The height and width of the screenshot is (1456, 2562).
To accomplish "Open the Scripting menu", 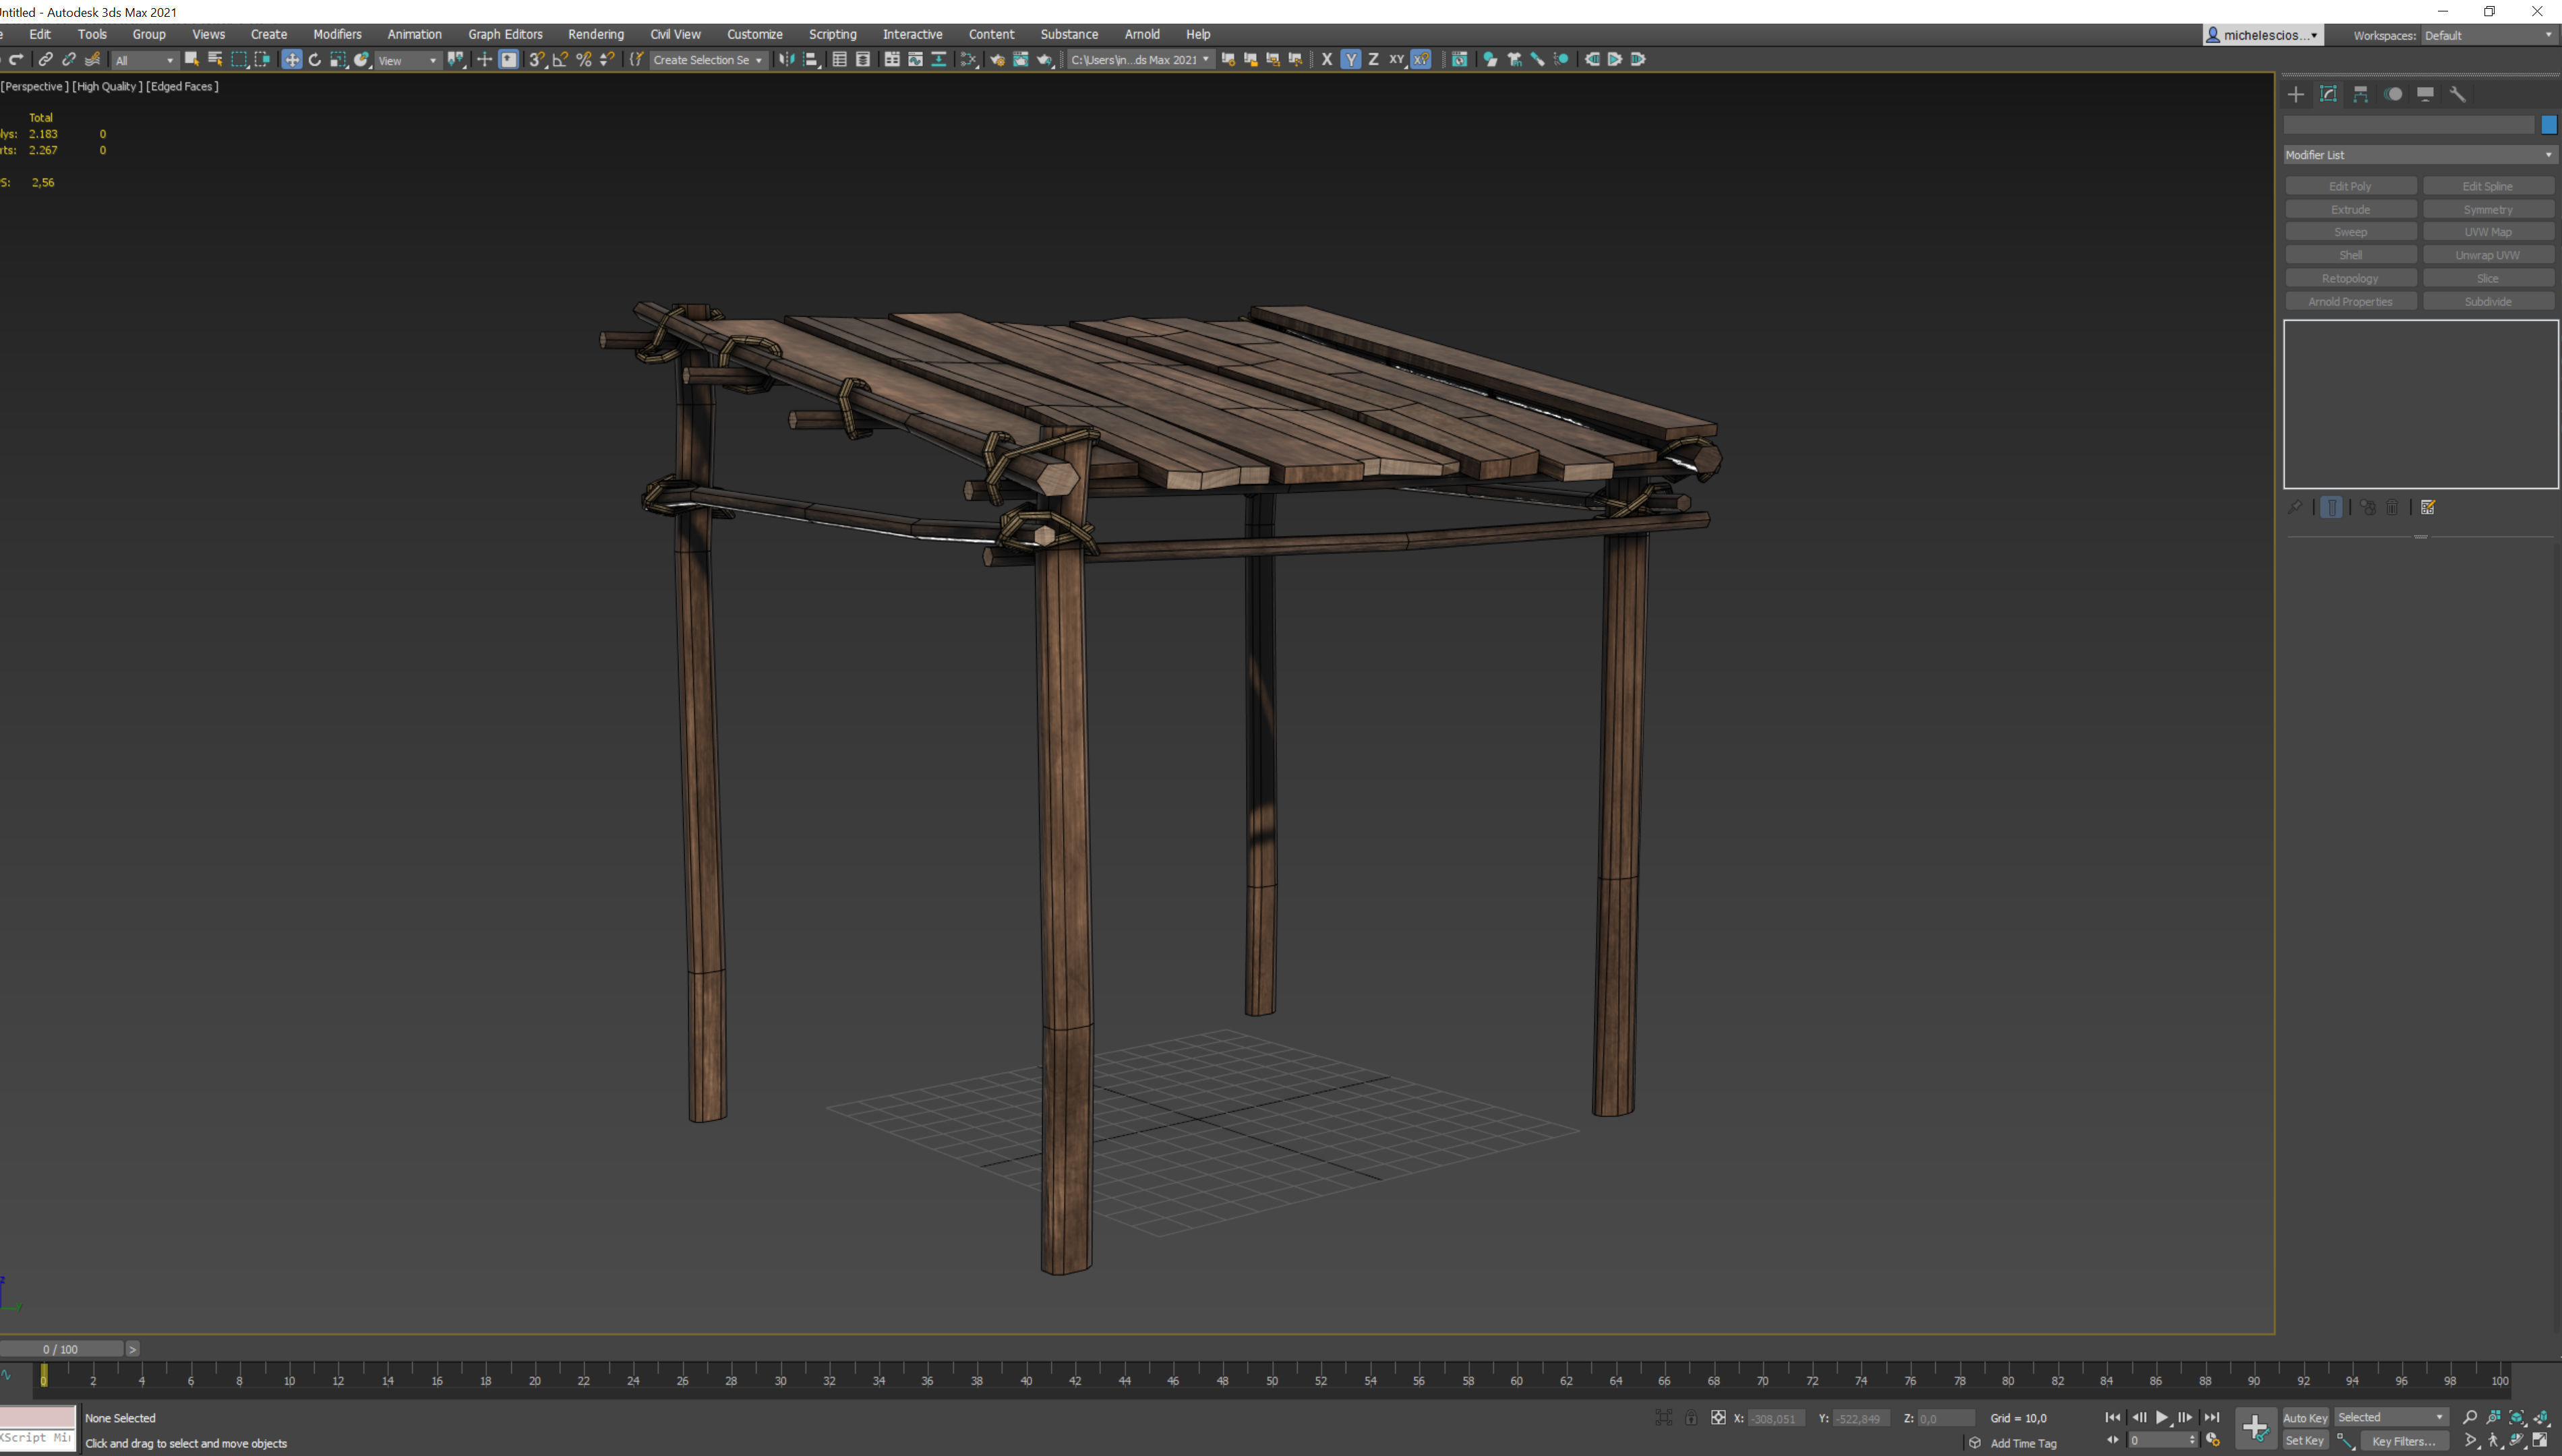I will coord(832,34).
